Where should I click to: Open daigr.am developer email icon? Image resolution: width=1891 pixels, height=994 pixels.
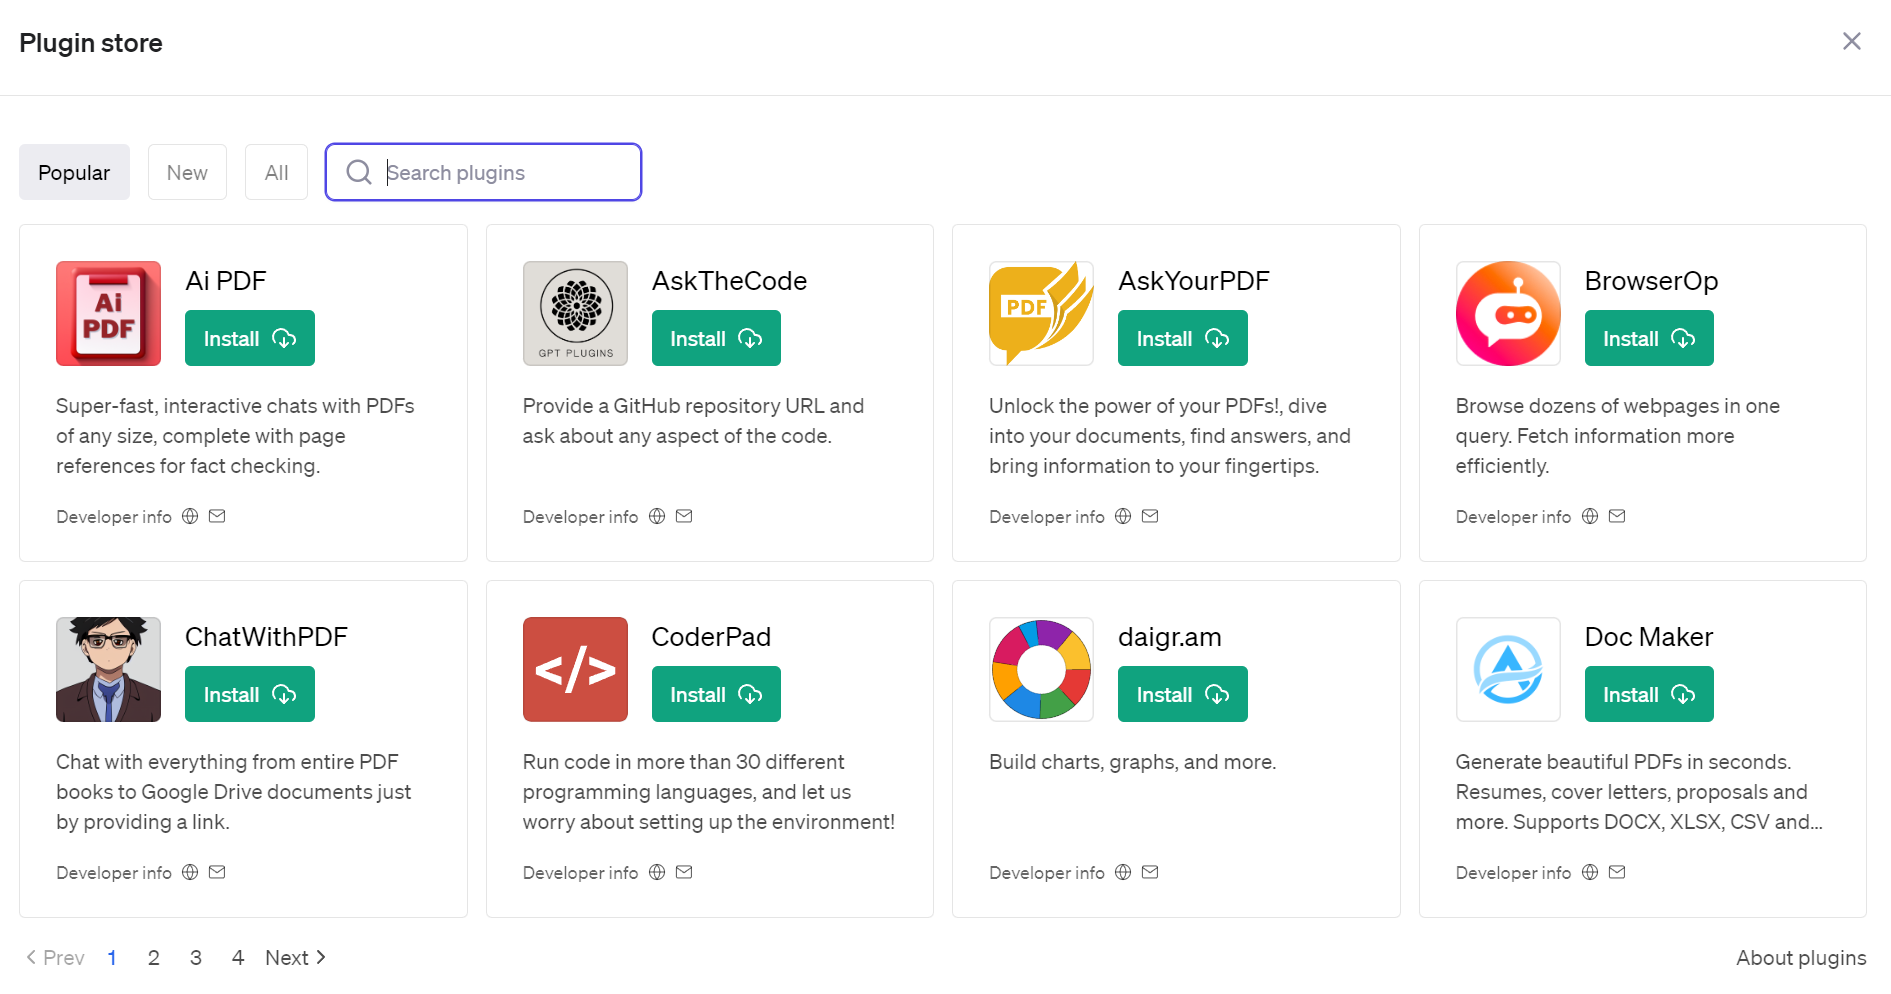tap(1150, 872)
